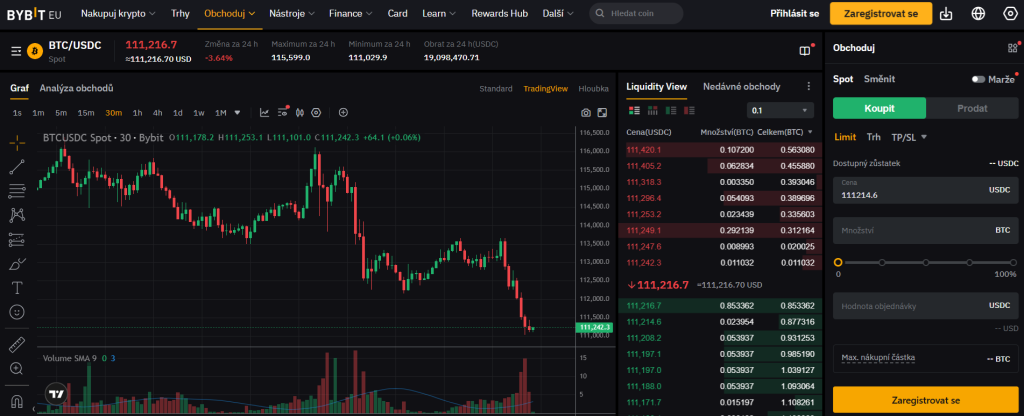Expand the Další menu
Viewport: 1024px width, 416px height.
tap(558, 13)
